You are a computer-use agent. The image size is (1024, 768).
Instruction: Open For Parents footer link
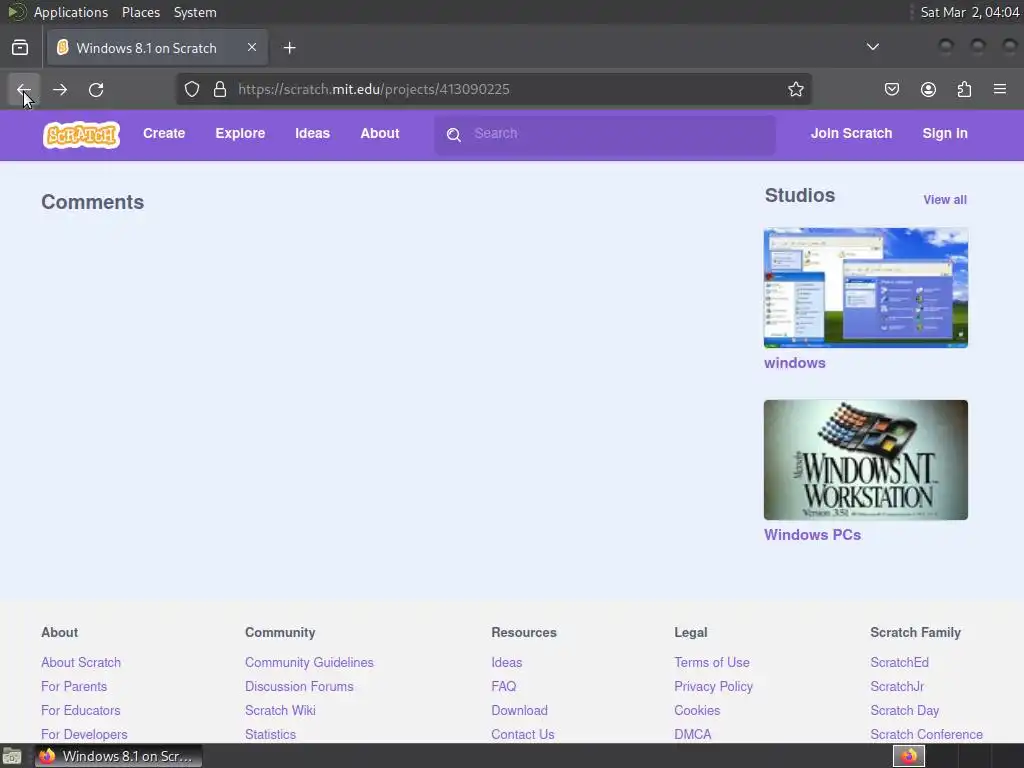tap(74, 686)
